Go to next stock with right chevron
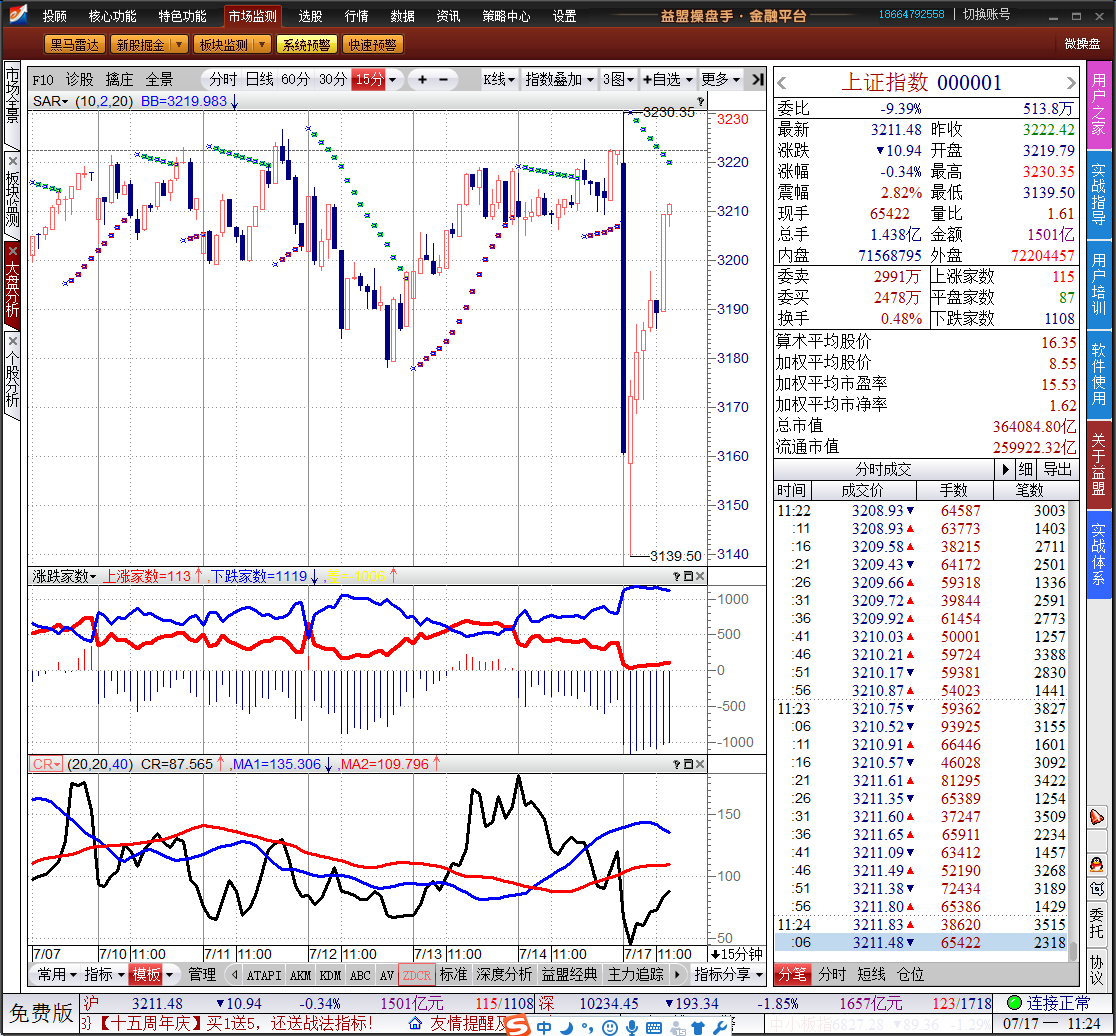1116x1036 pixels. click(1071, 83)
